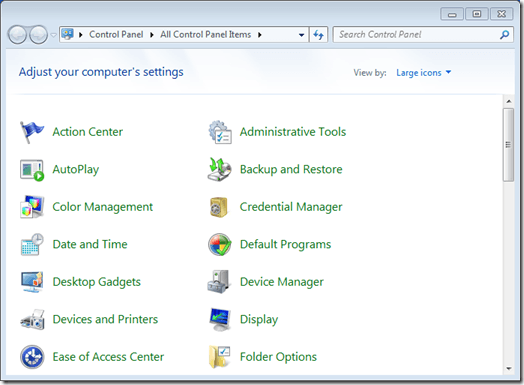Click the scrollbar down arrow

508,369
